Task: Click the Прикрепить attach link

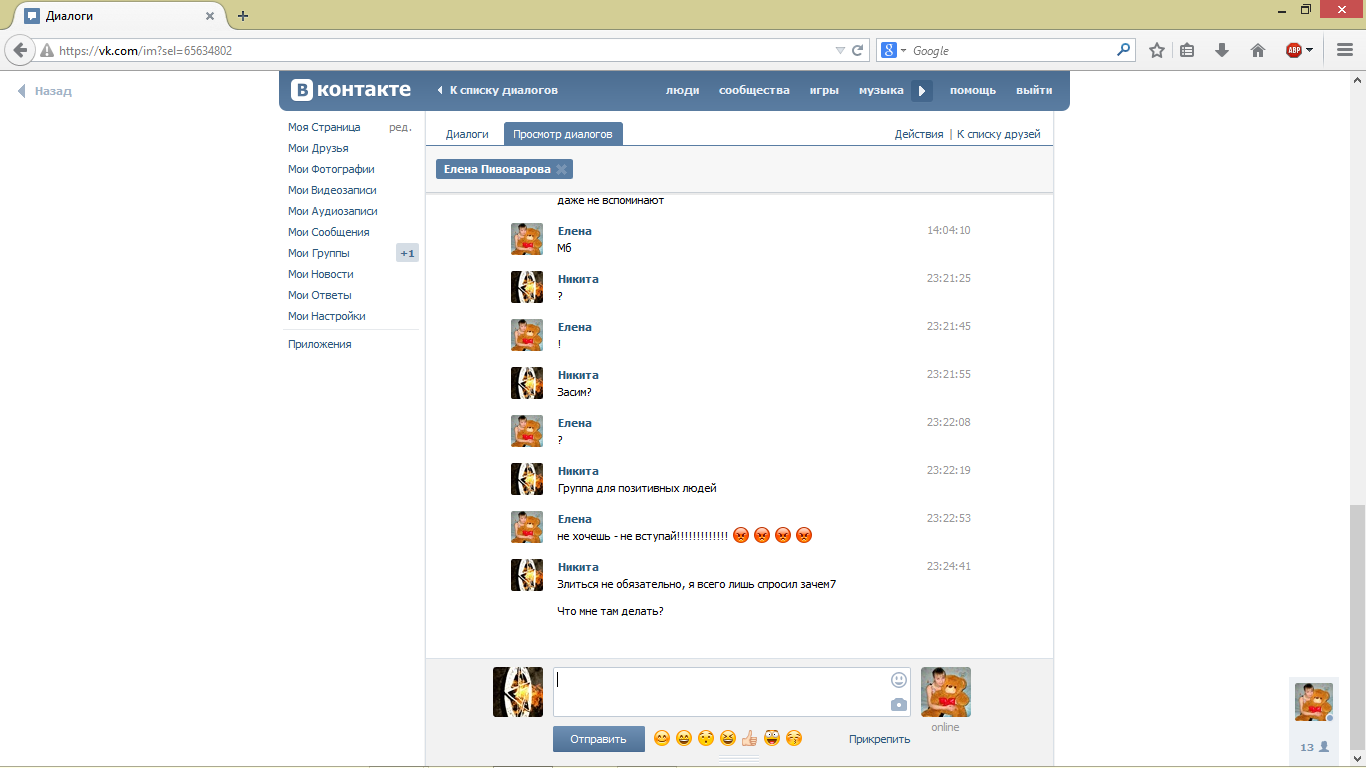Action: click(x=879, y=739)
